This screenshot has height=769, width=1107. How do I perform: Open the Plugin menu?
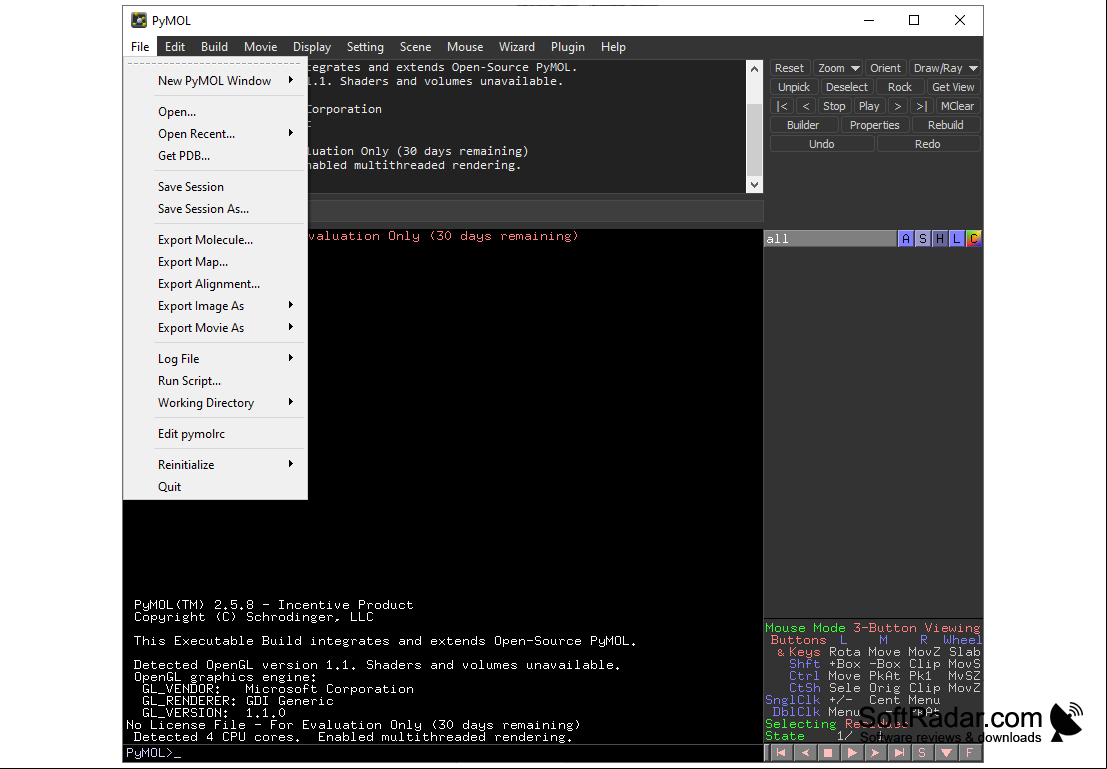568,47
